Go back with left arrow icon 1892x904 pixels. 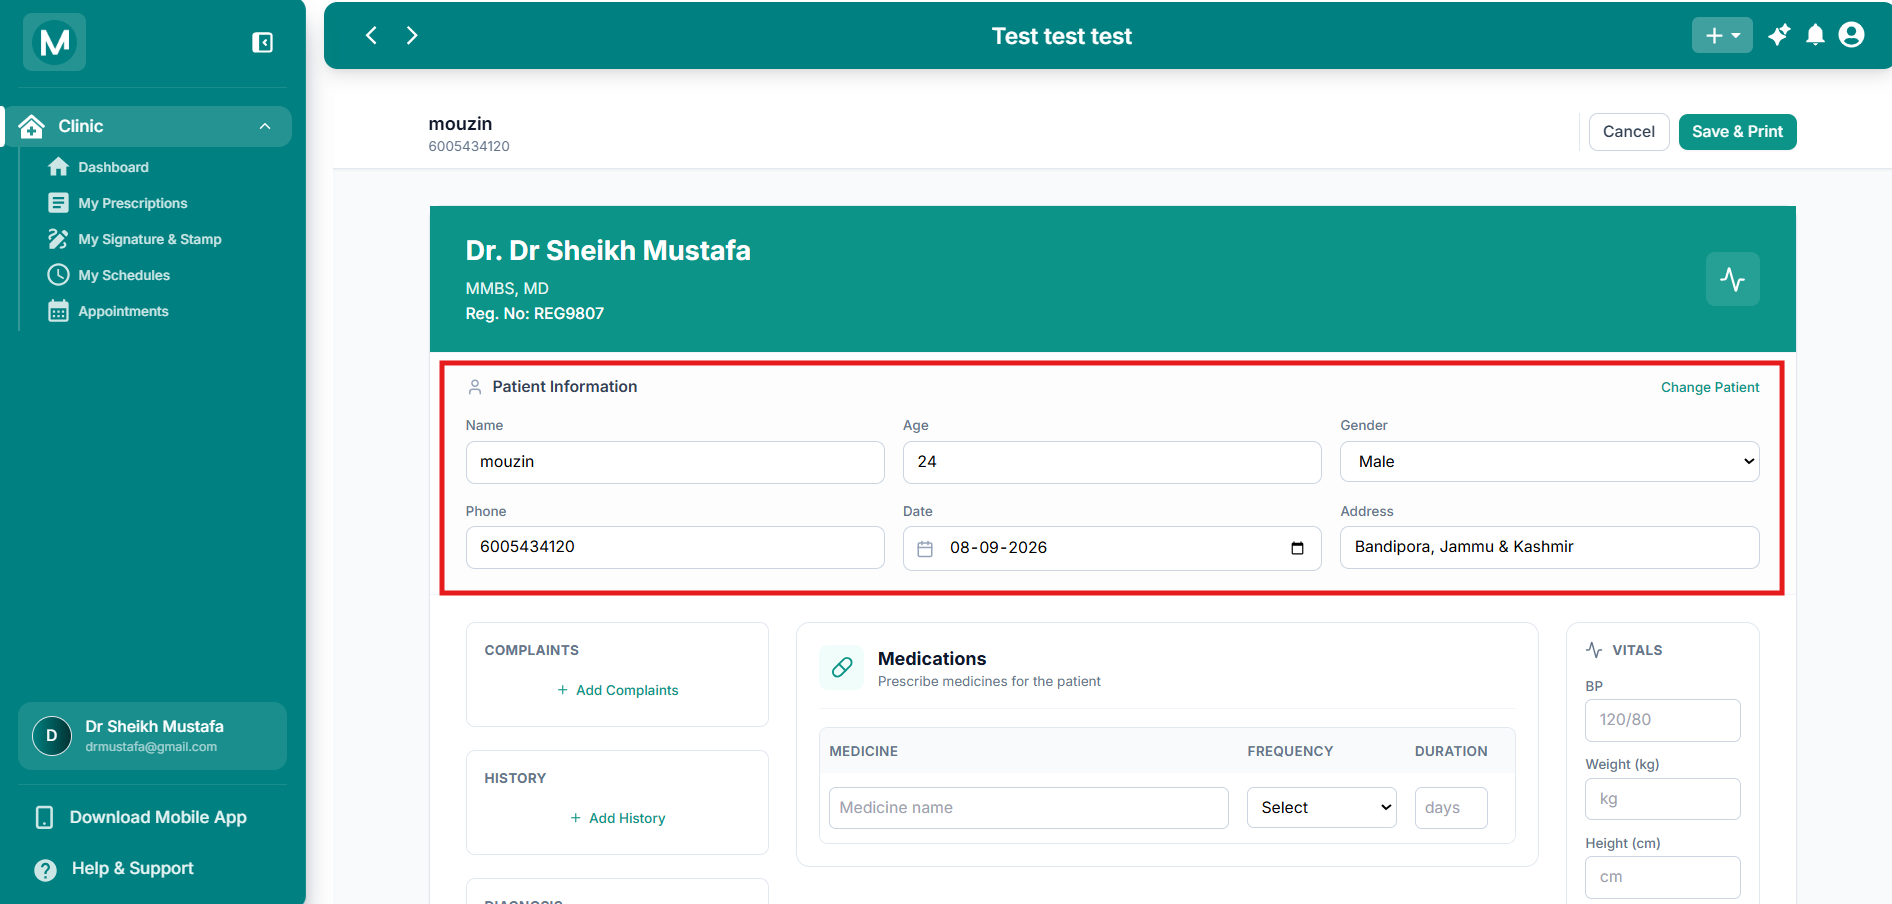371,36
